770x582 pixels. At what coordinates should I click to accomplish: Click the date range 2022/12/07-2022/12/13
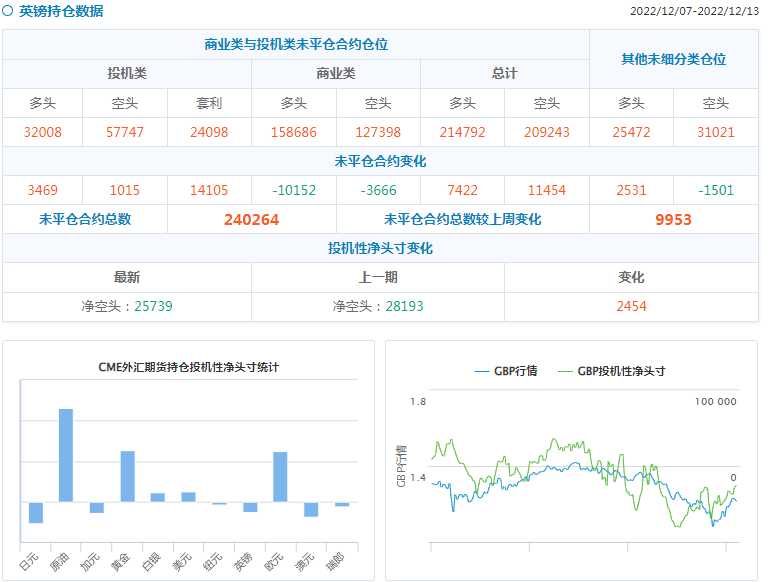click(695, 12)
